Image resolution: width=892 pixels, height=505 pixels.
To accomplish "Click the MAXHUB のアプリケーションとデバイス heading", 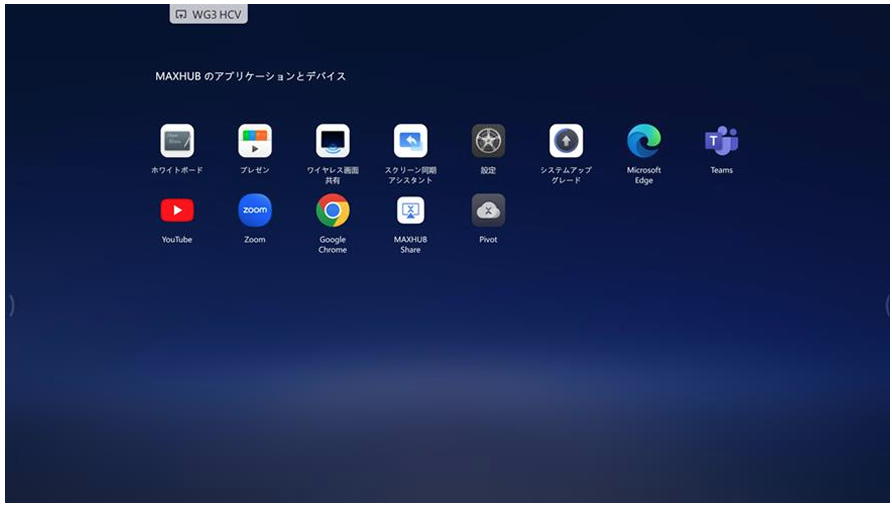I will pos(251,76).
